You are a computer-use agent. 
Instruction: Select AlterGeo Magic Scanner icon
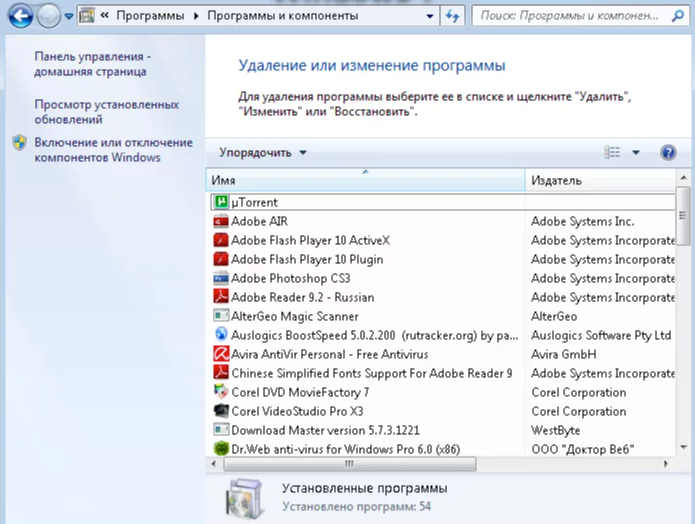pos(221,316)
